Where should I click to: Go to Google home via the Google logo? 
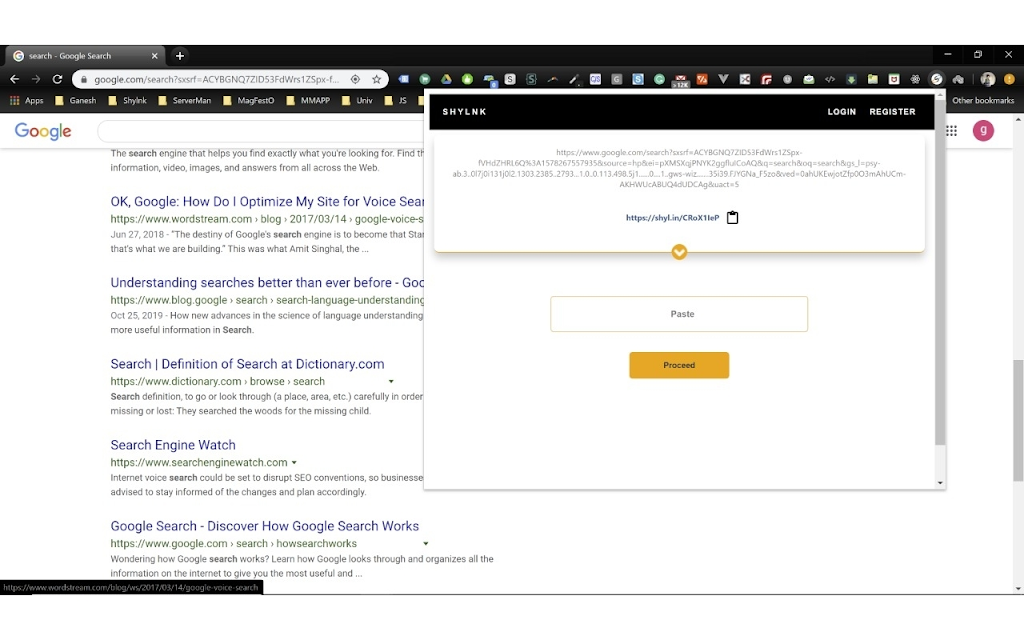coord(43,131)
